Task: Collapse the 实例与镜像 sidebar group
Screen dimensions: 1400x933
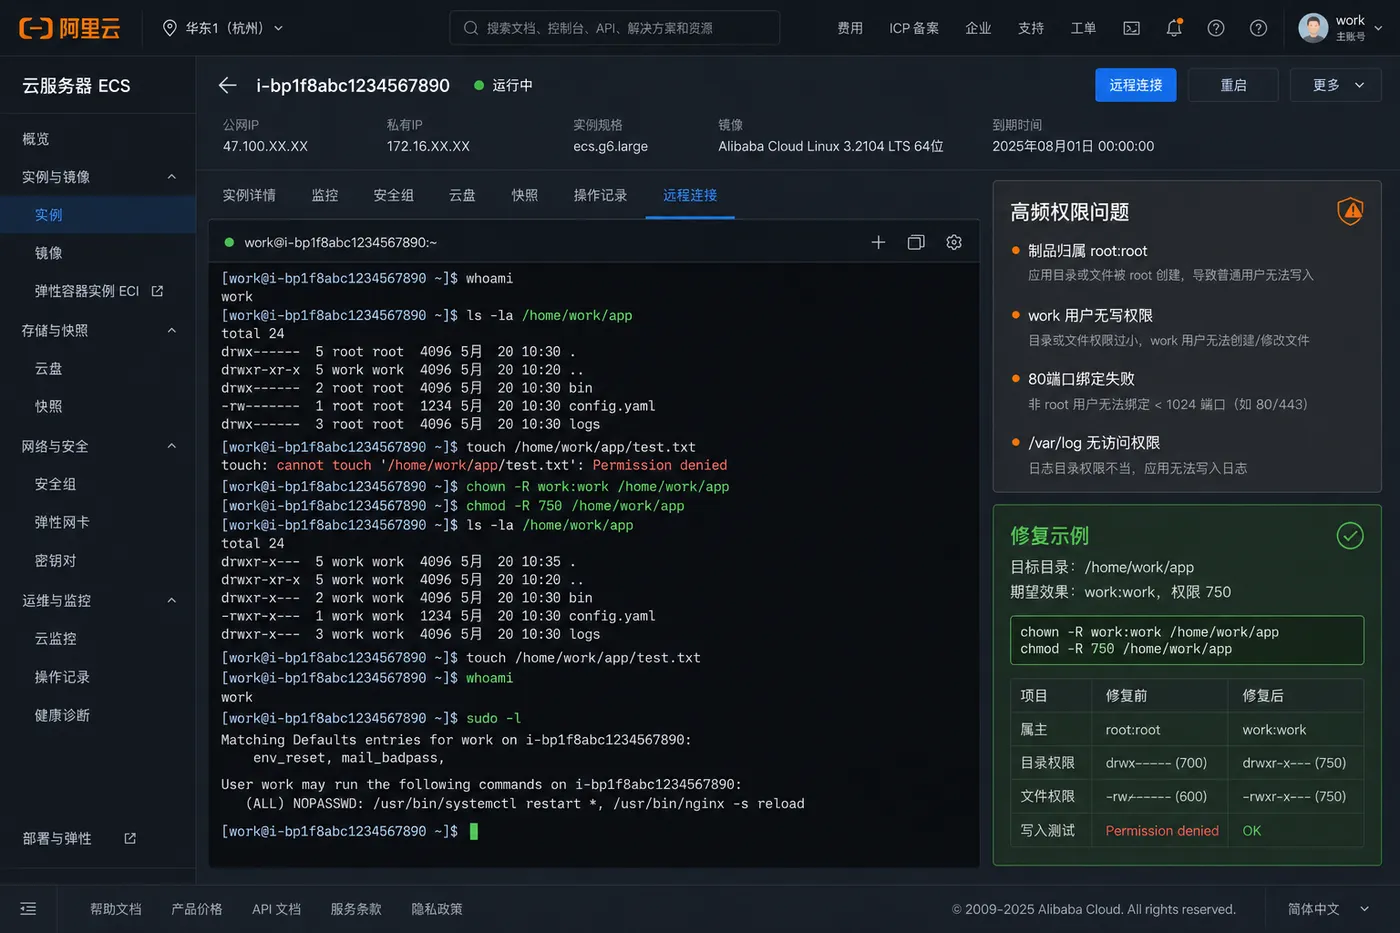Action: (x=171, y=177)
